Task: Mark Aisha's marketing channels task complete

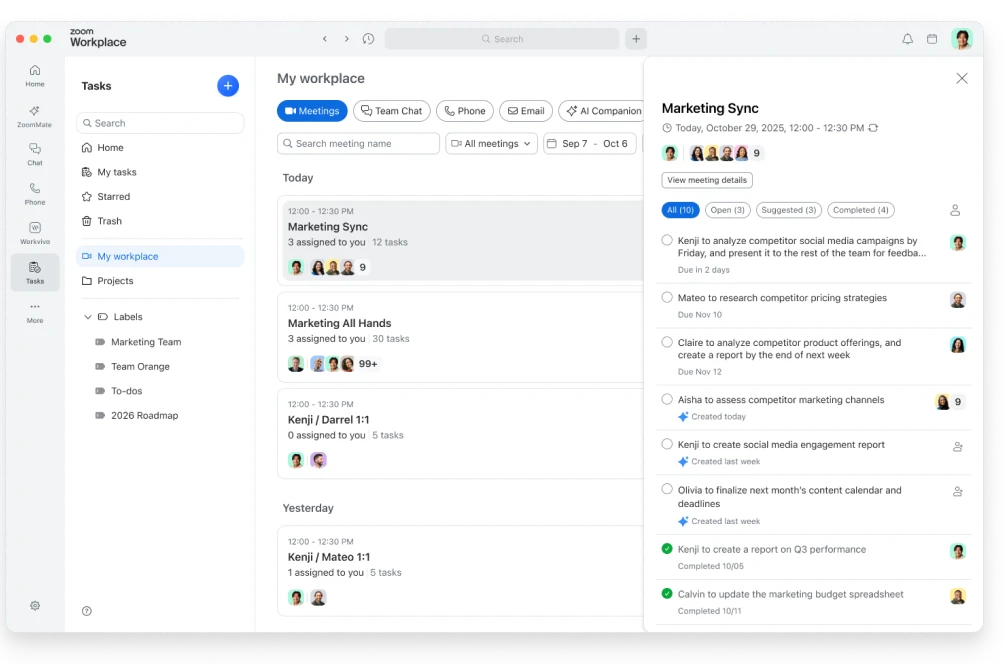Action: click(667, 399)
